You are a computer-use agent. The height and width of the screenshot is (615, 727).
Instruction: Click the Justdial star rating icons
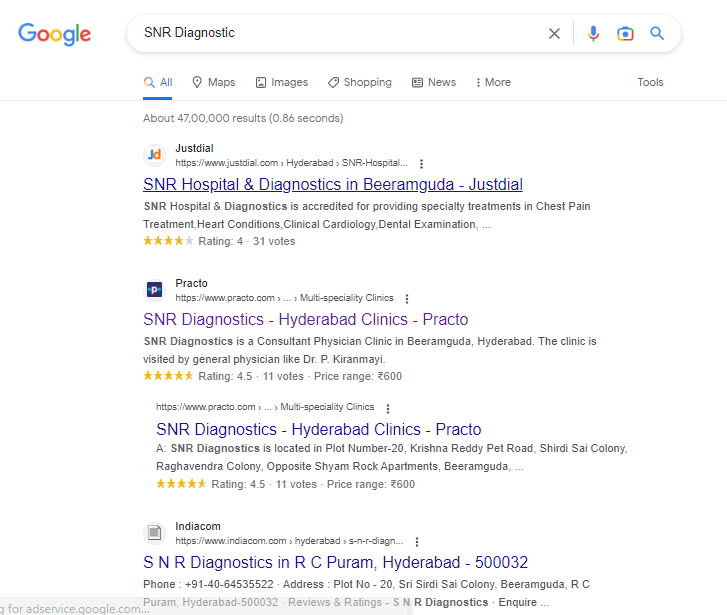[x=168, y=241]
